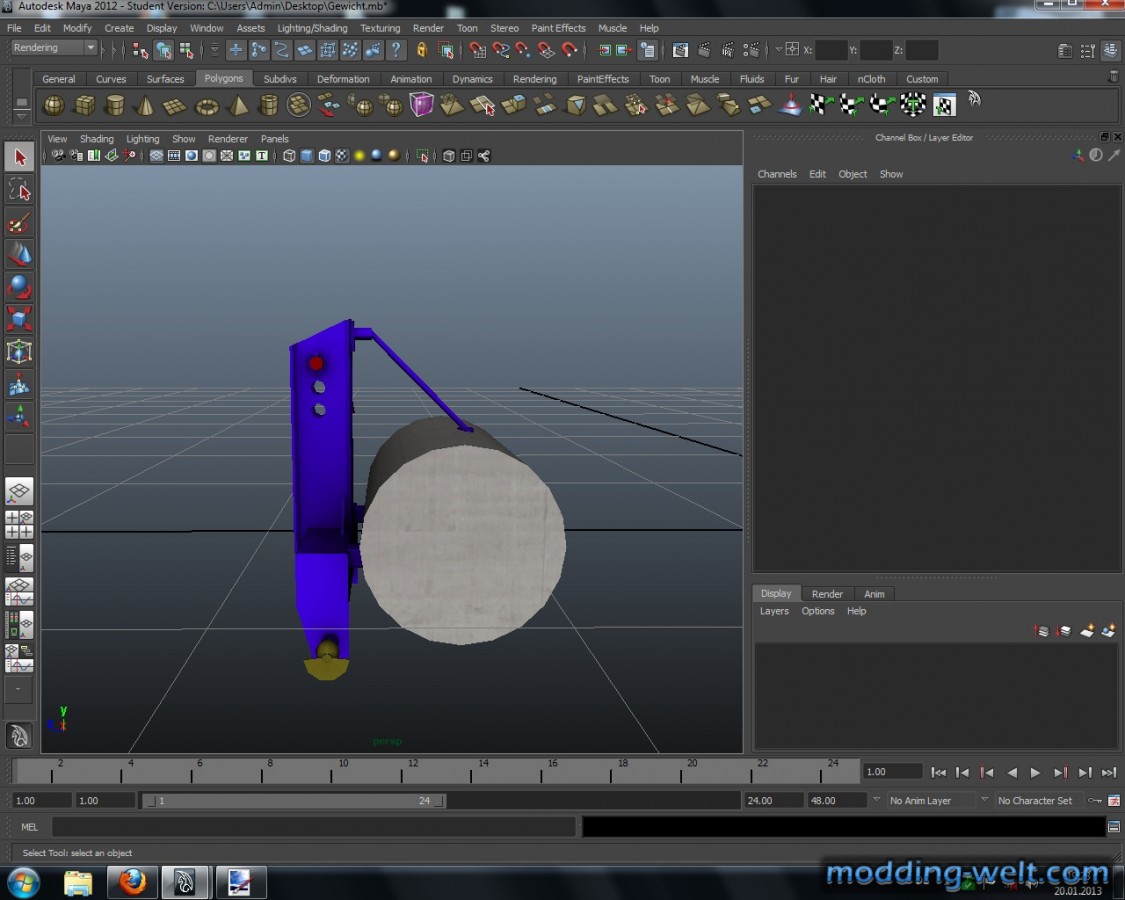
Task: Create a polygon pipe from the shelf
Action: coord(268,106)
